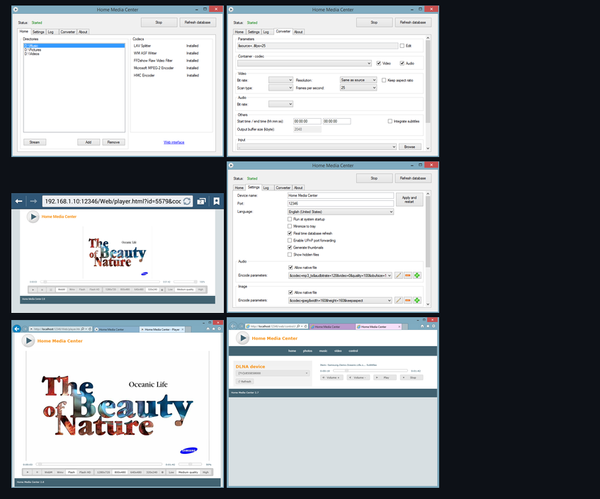Click Home Media Center play logo in mobile browser

click(33, 217)
